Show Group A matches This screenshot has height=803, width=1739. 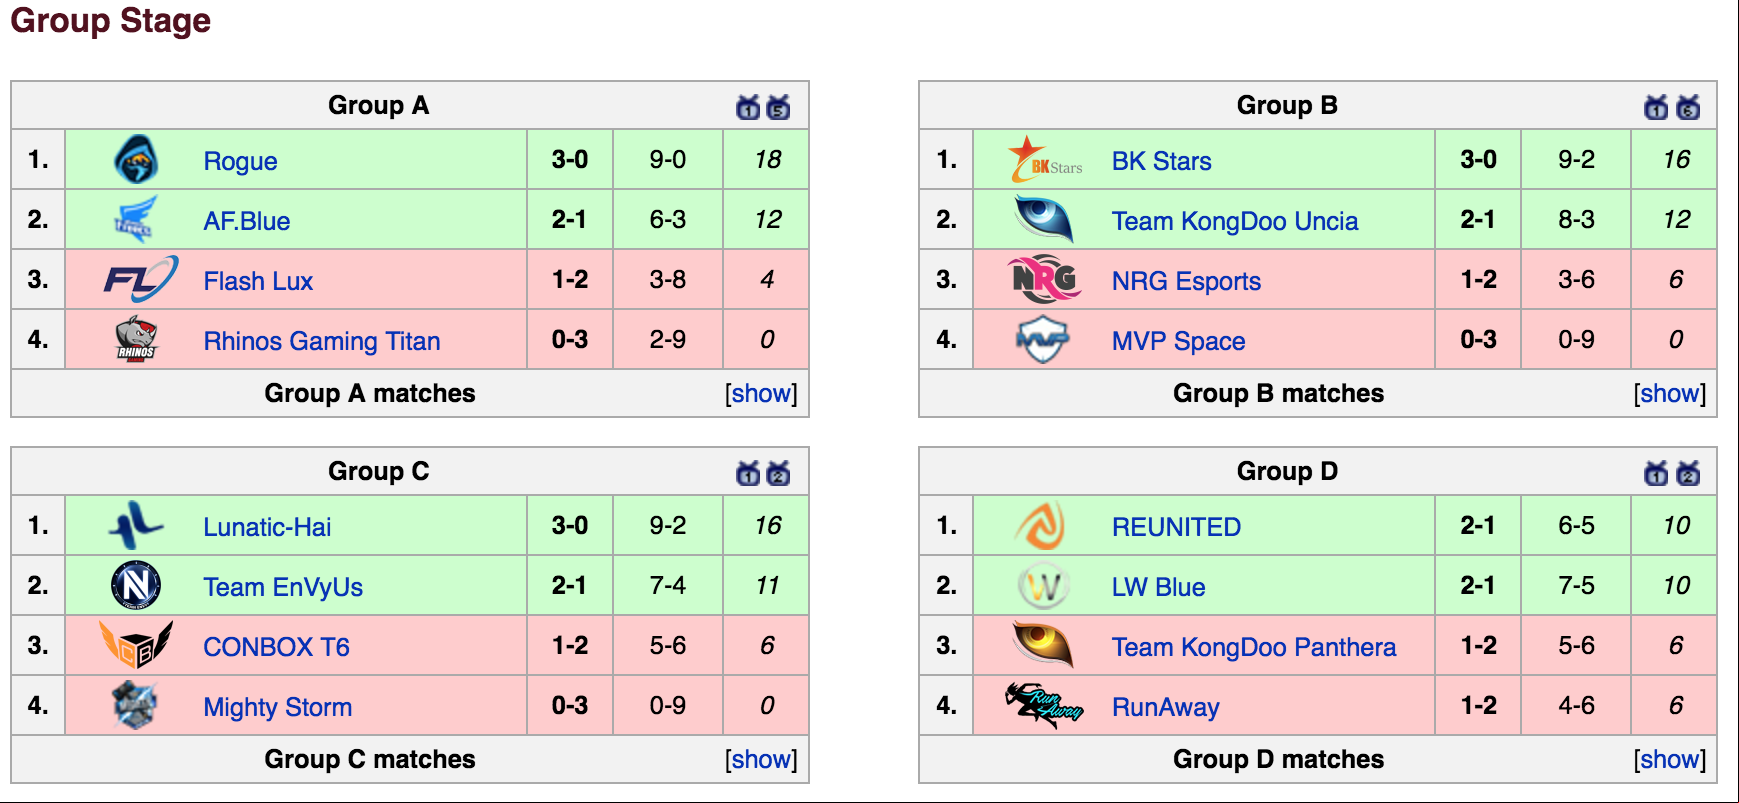click(761, 393)
